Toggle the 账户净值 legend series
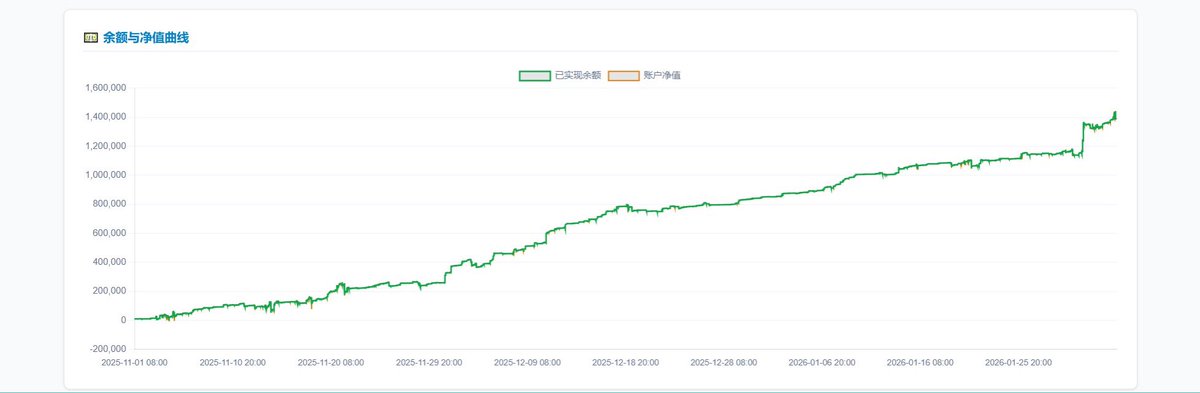Viewport: 1200px width, 393px height. [645, 75]
